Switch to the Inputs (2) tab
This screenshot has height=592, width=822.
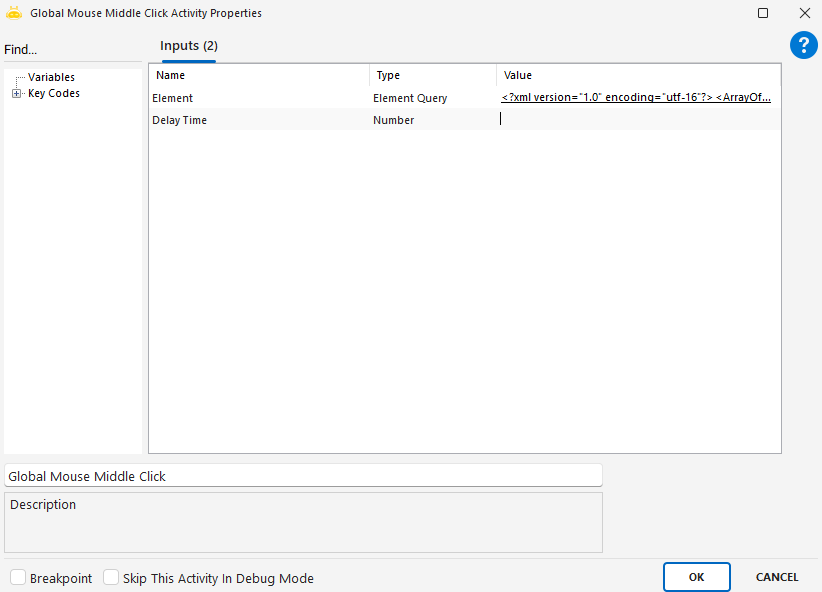[x=189, y=46]
